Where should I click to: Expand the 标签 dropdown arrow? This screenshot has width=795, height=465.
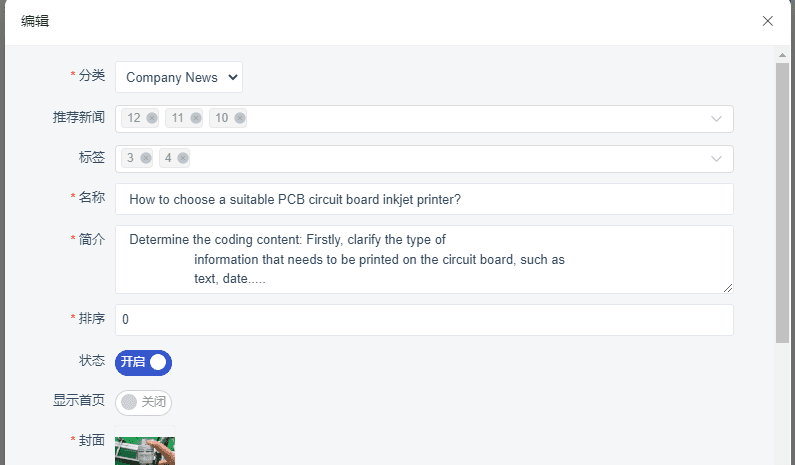[716, 159]
